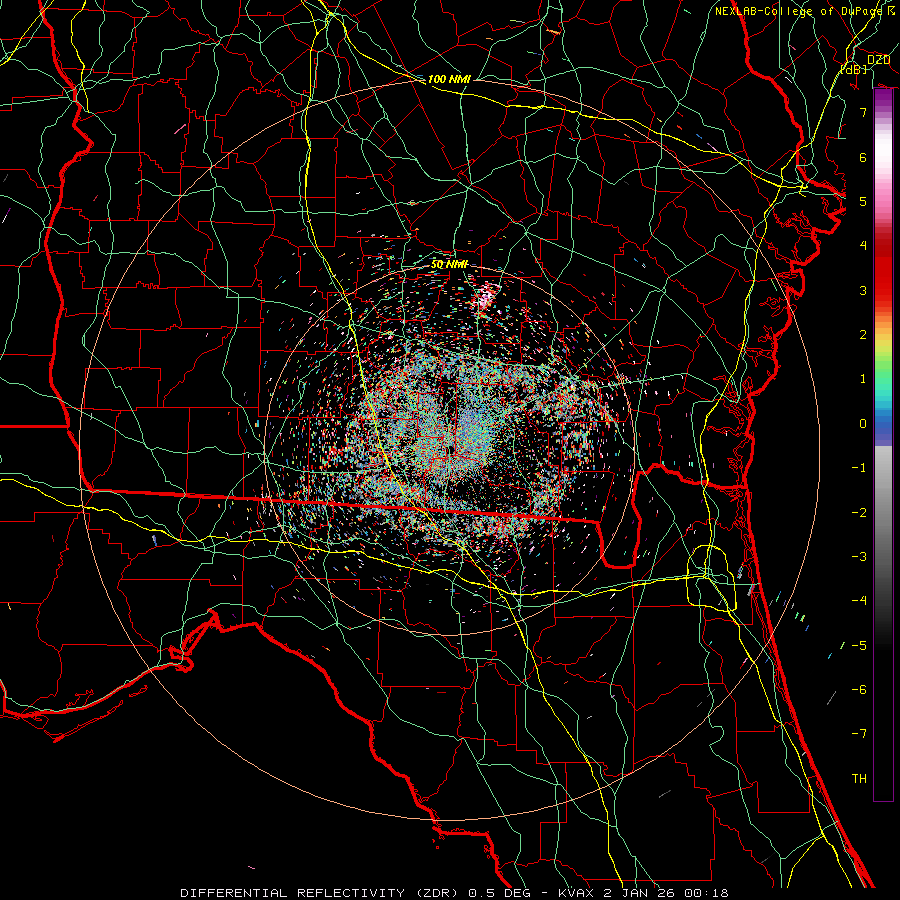Click the 3 value on color scale
Screen dimensions: 900x900
tap(863, 290)
